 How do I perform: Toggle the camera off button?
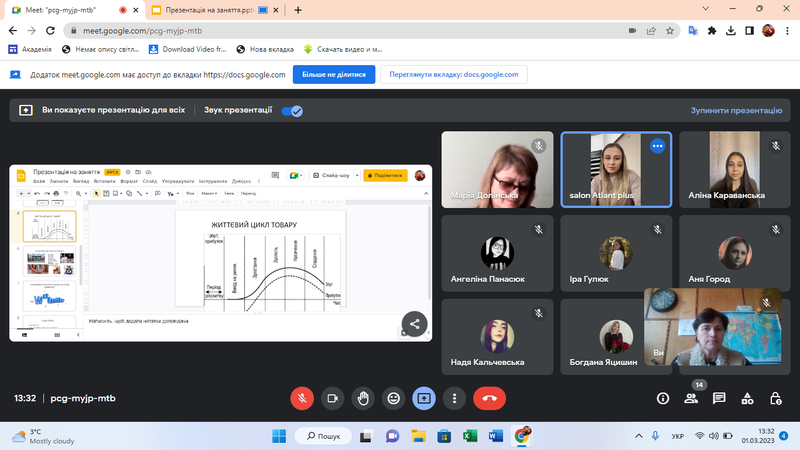(x=333, y=398)
